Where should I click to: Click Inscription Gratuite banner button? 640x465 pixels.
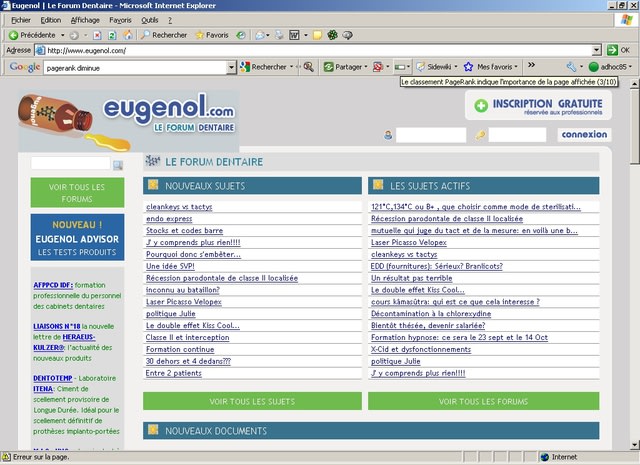click(x=538, y=105)
